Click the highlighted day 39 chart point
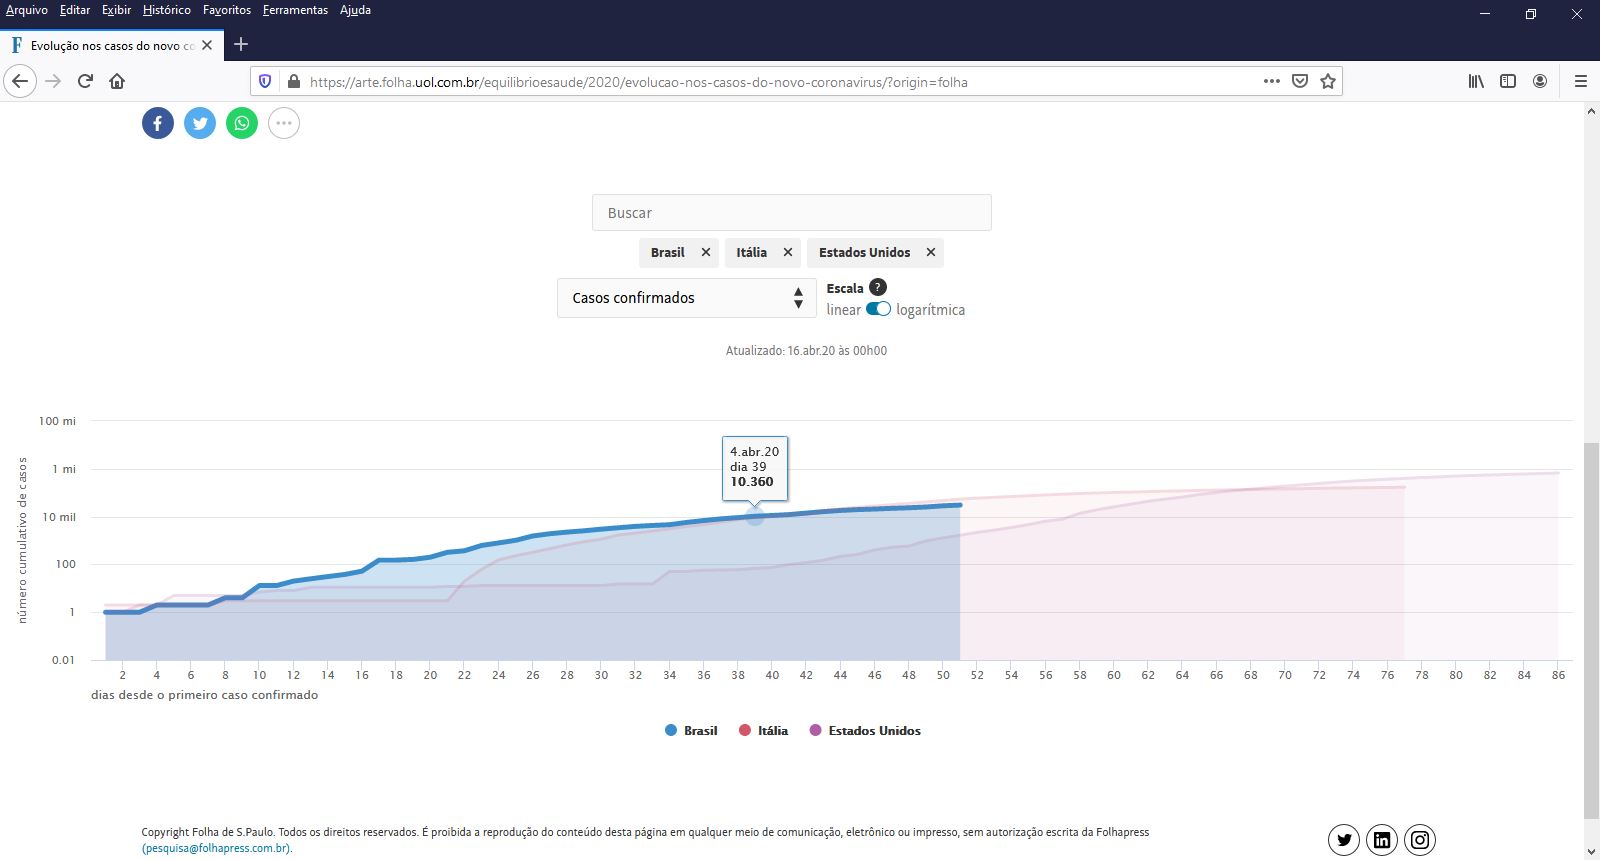1600x860 pixels. [755, 516]
